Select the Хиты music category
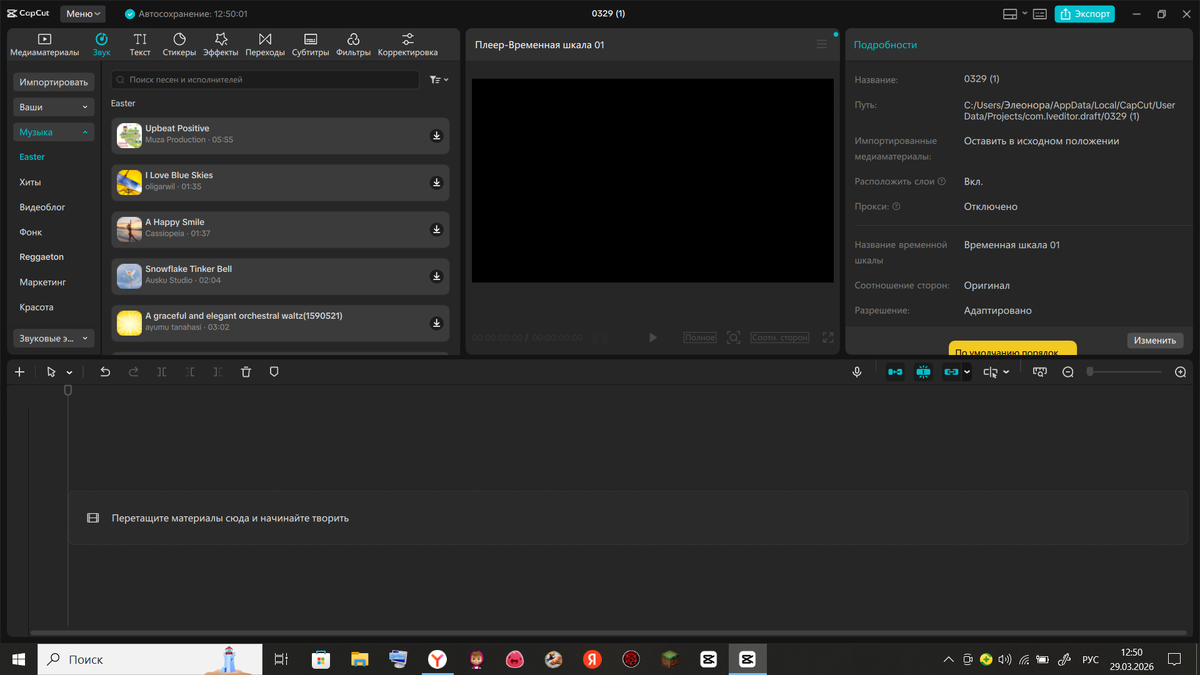Viewport: 1200px width, 675px height. [30, 182]
